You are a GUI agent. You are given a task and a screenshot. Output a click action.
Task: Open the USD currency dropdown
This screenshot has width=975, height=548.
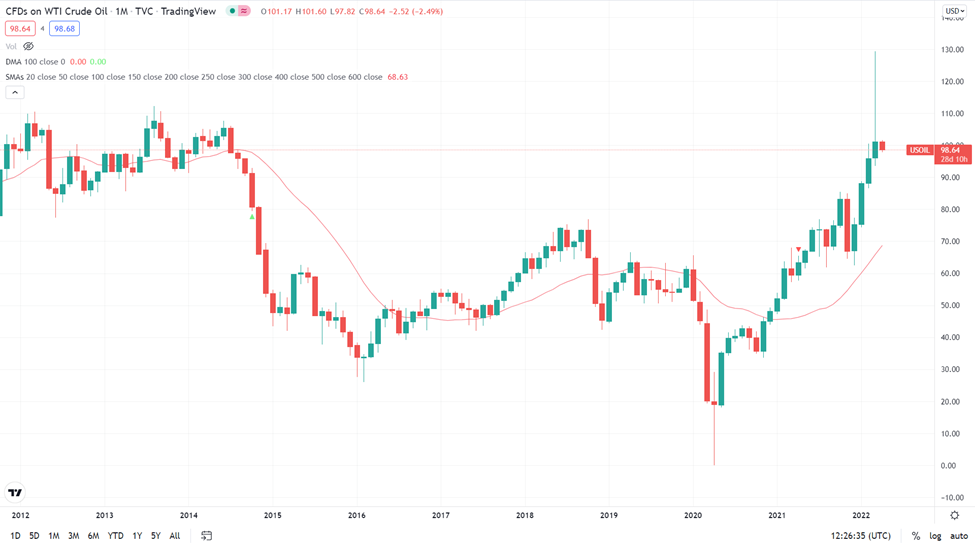pos(954,11)
